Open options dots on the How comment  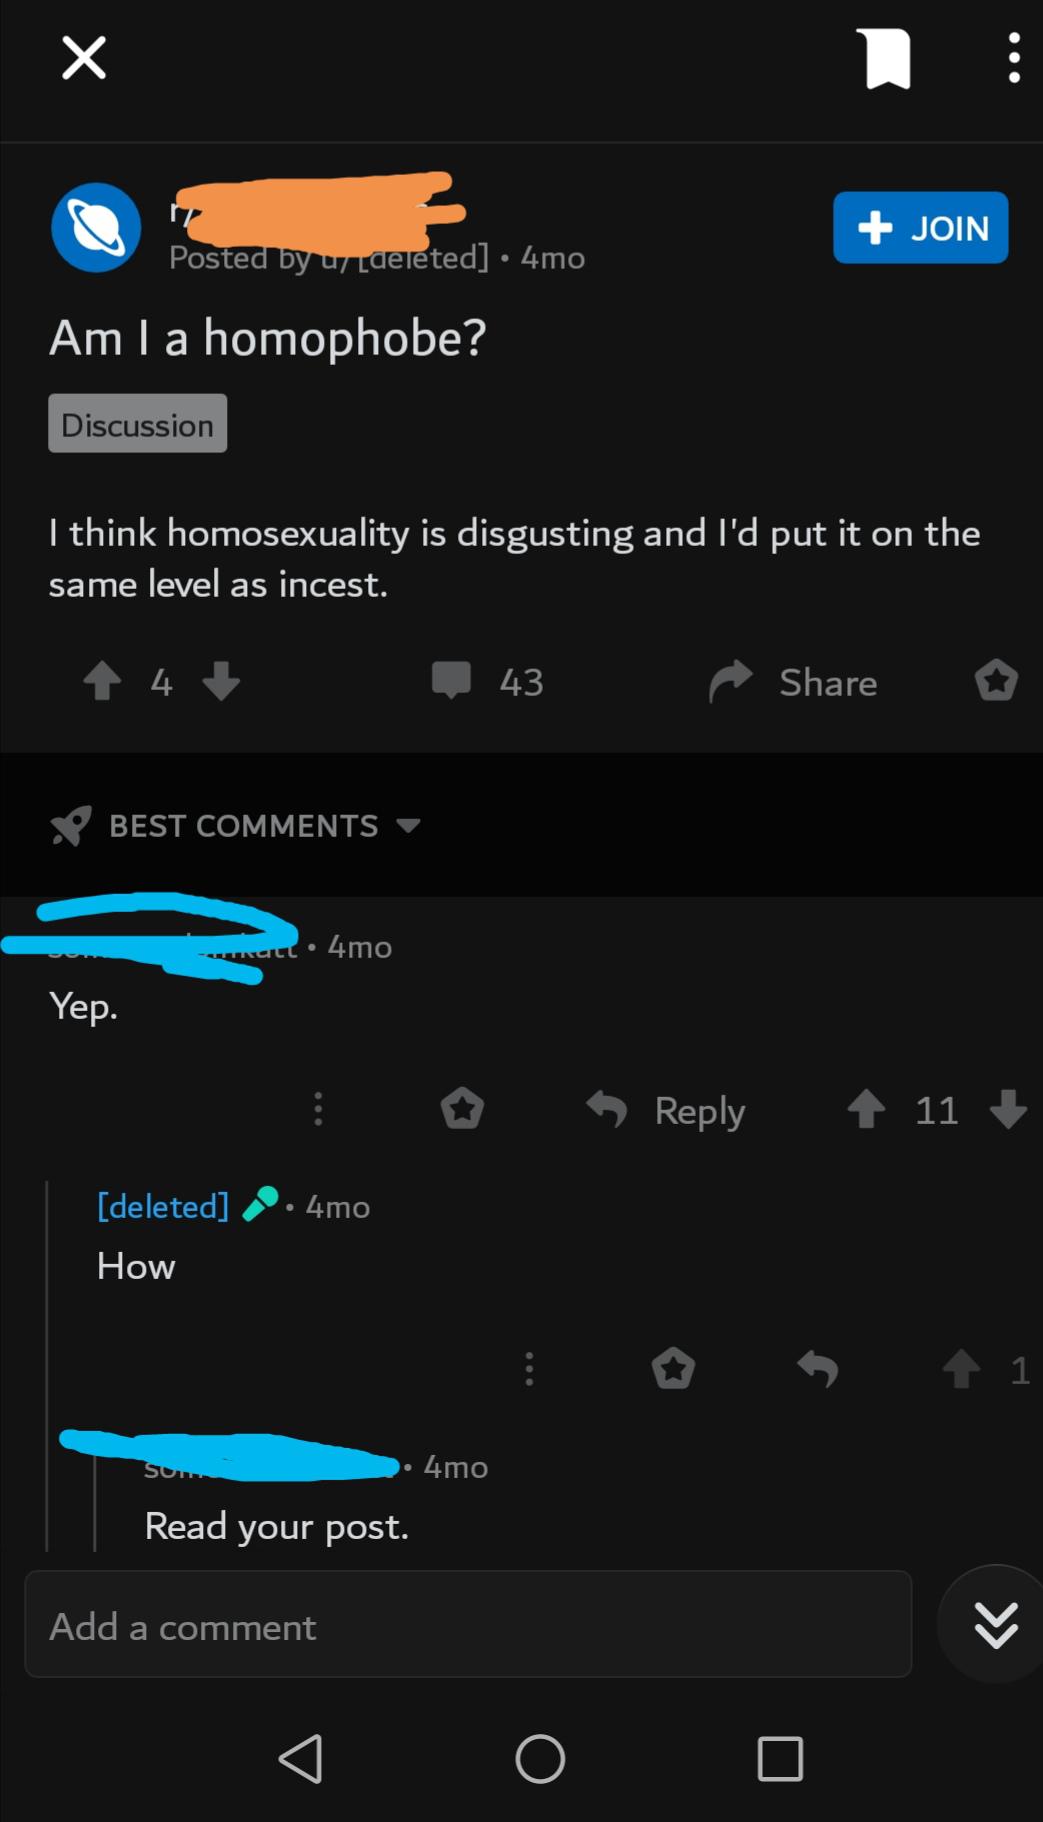click(x=529, y=1369)
